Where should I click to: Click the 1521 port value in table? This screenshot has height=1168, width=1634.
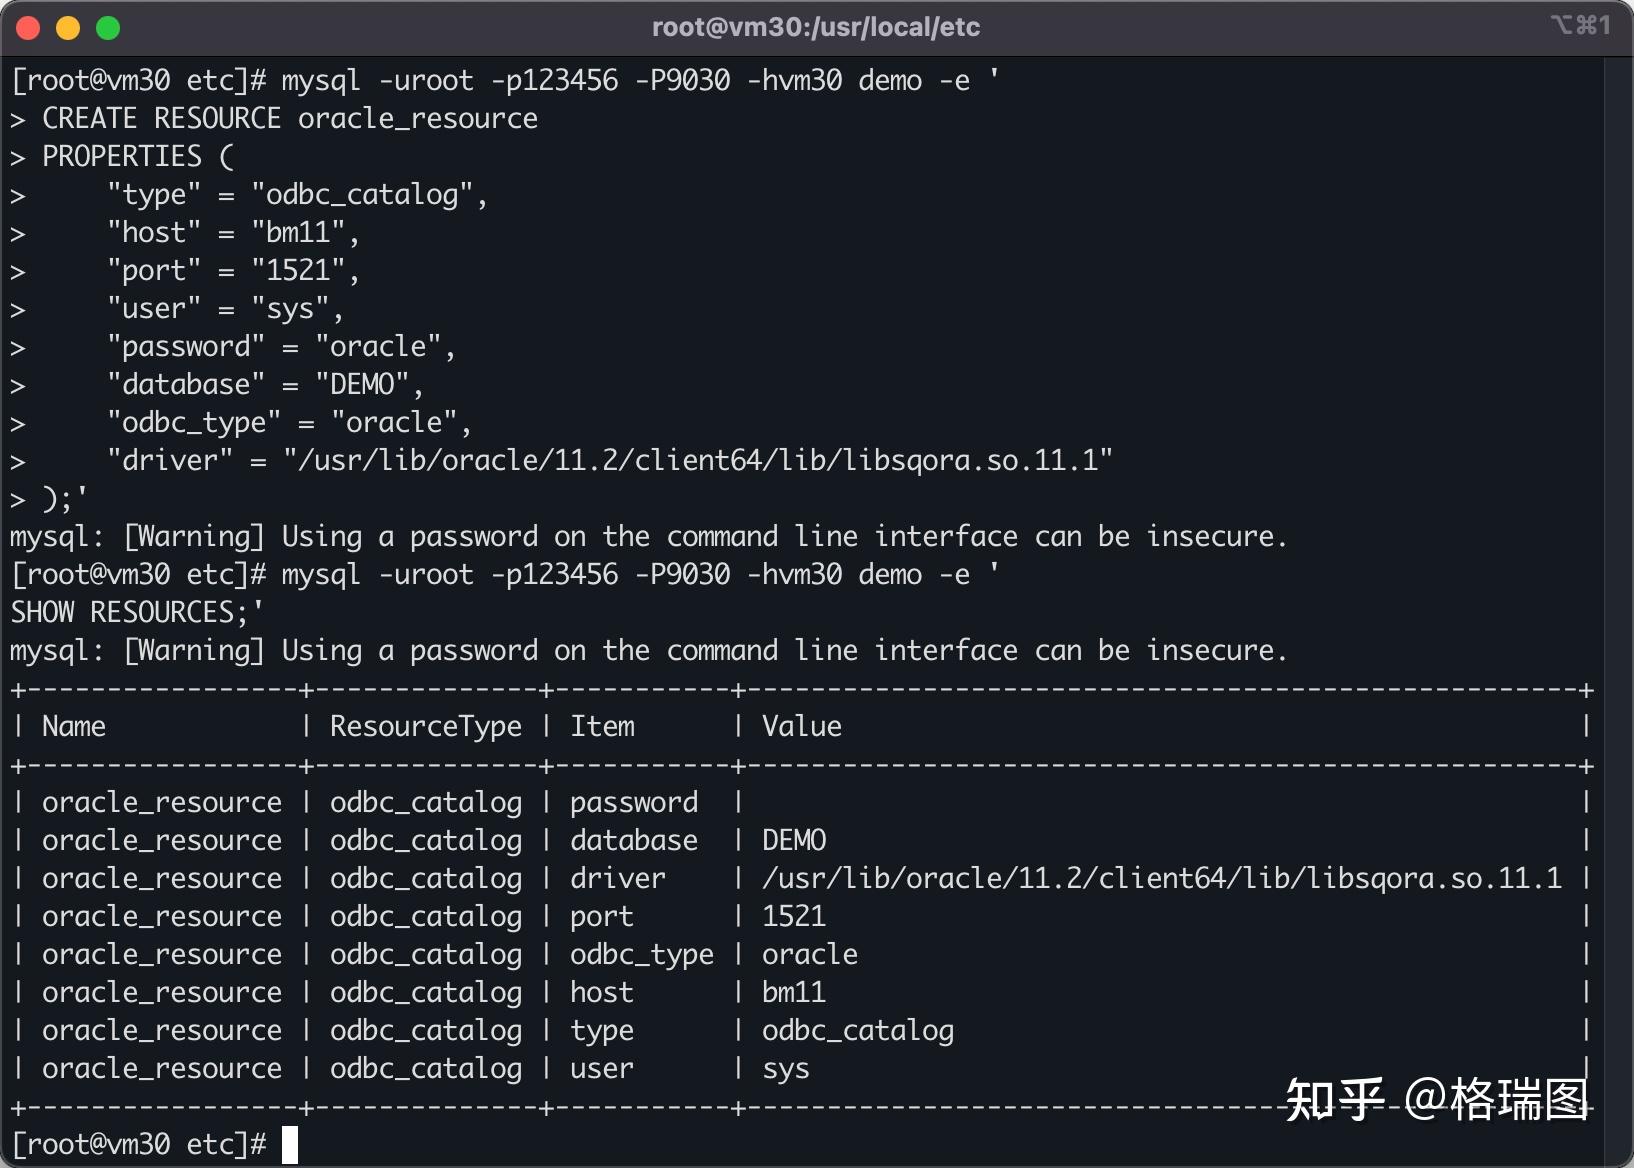pyautogui.click(x=794, y=916)
